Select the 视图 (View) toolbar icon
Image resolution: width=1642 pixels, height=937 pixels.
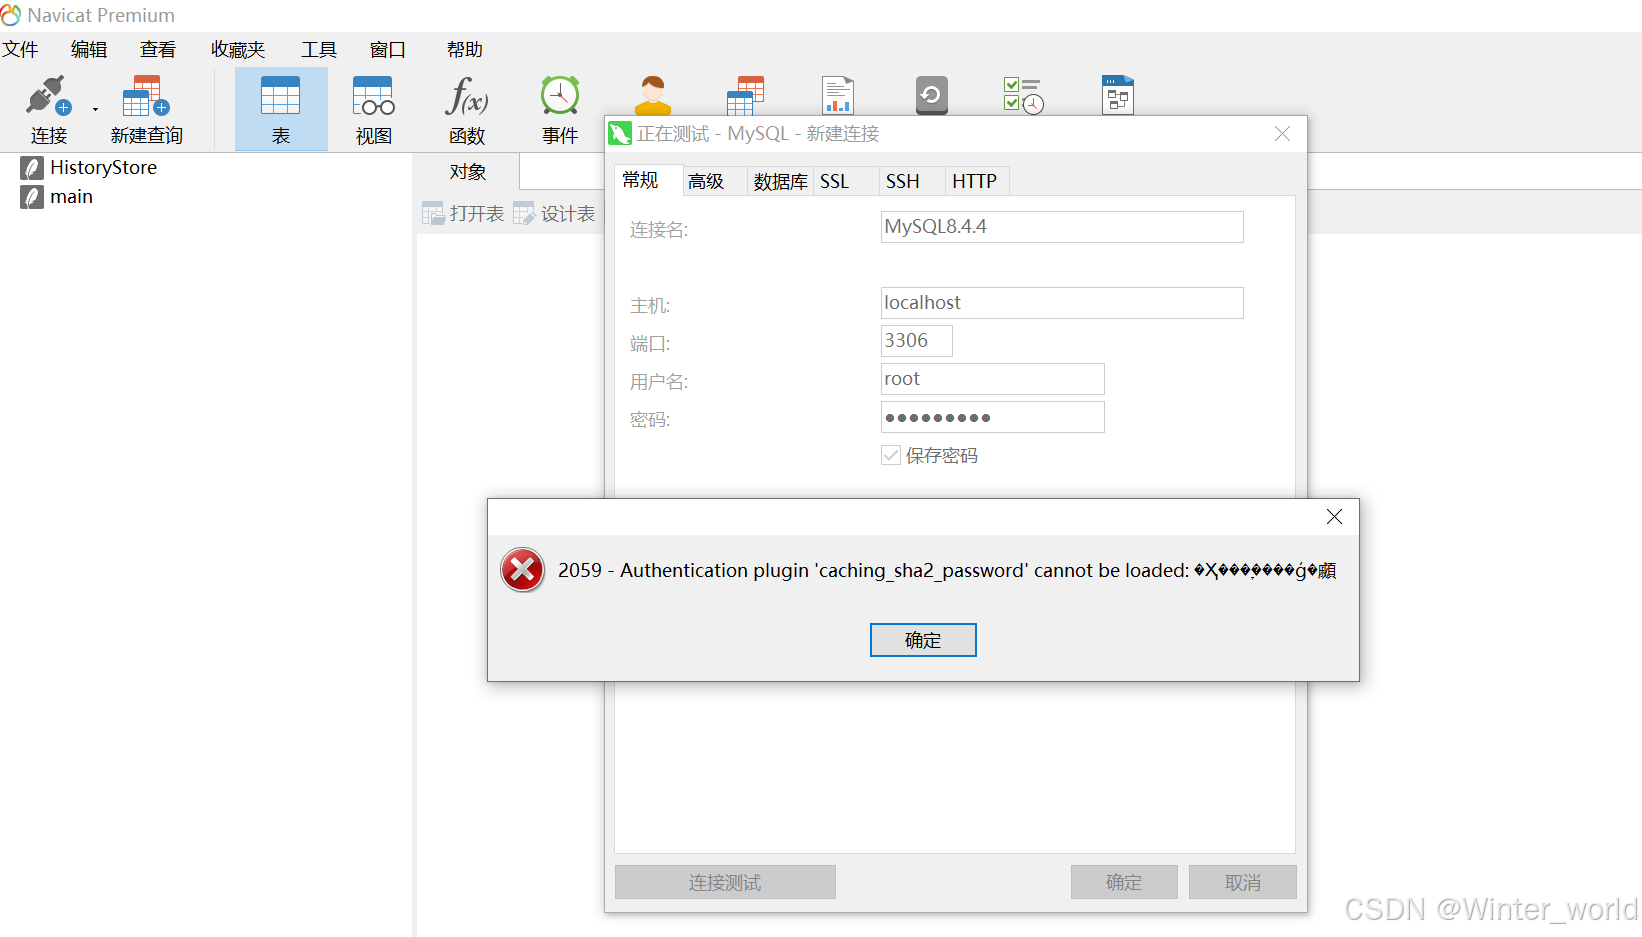(x=374, y=108)
